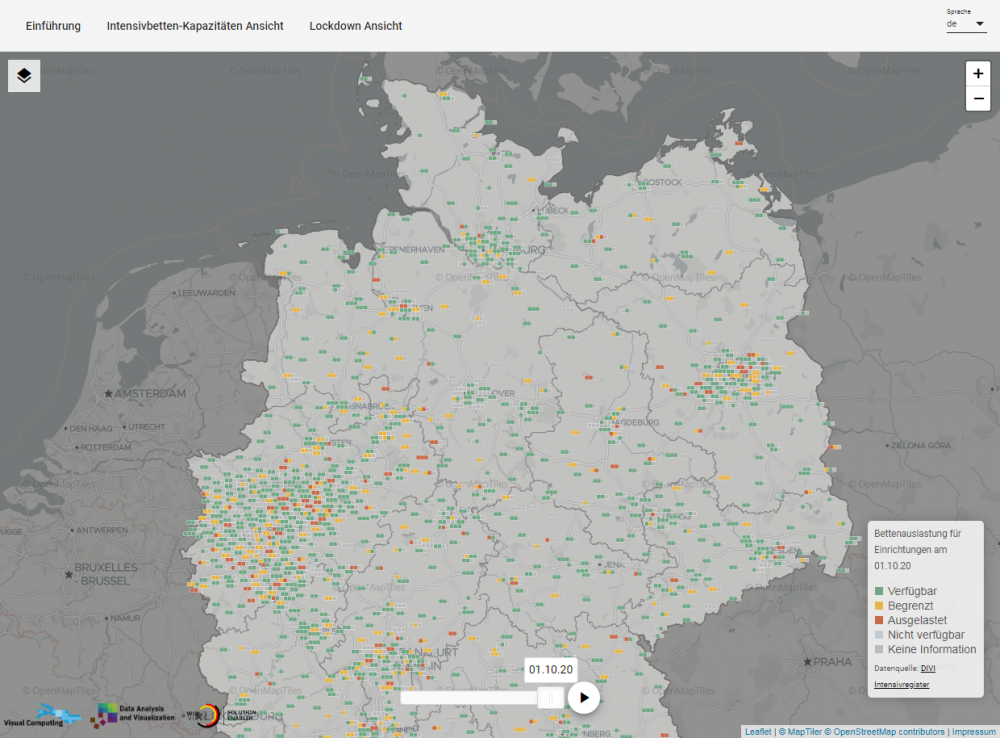Open the OpenStreetMap contributors link
Screen dimensions: 1000x738
pyautogui.click(x=884, y=732)
